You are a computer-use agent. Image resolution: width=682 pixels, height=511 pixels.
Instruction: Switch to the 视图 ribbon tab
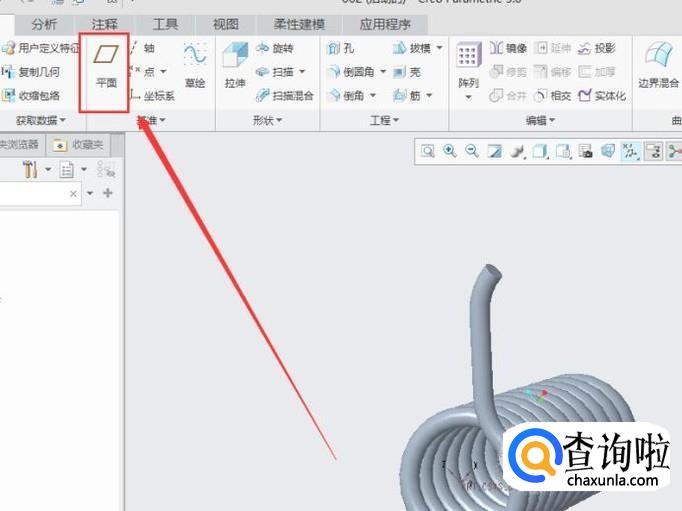(226, 24)
